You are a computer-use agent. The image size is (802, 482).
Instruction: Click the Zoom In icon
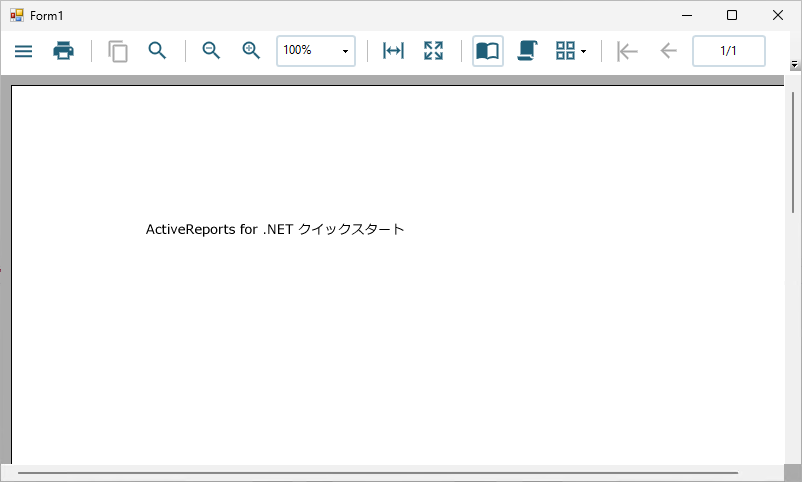[251, 51]
